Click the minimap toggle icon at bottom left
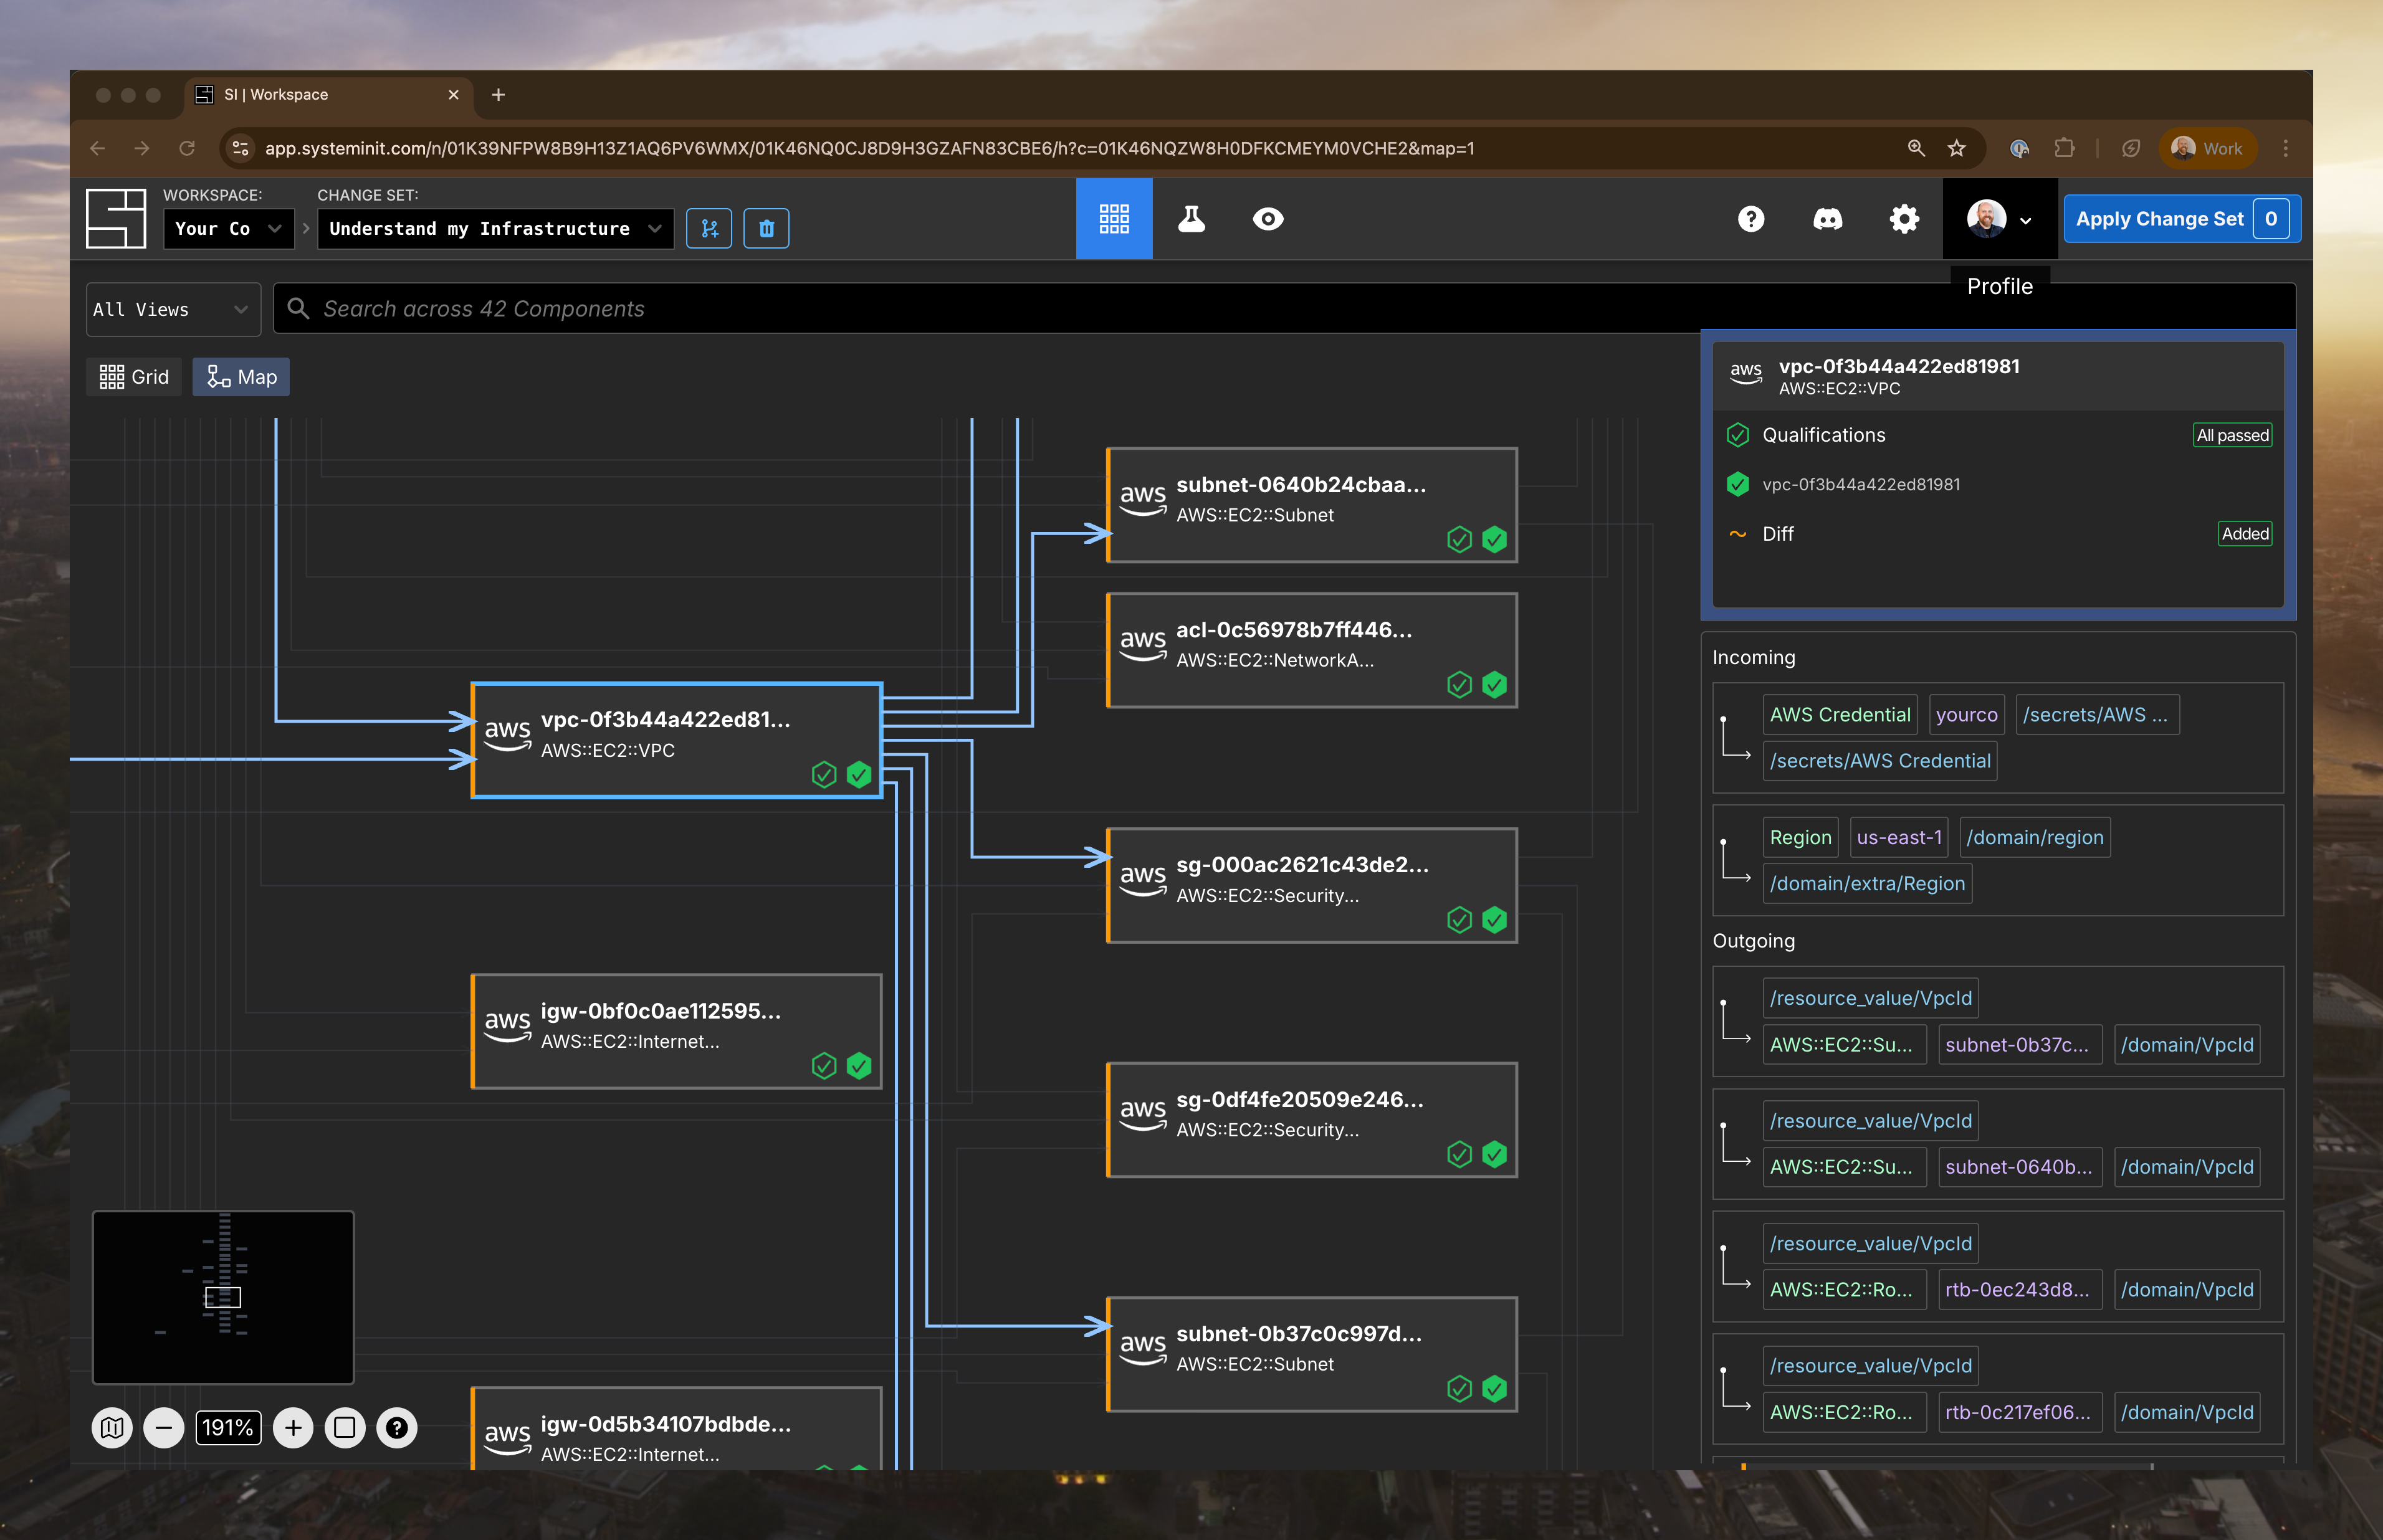2383x1540 pixels. [112, 1427]
